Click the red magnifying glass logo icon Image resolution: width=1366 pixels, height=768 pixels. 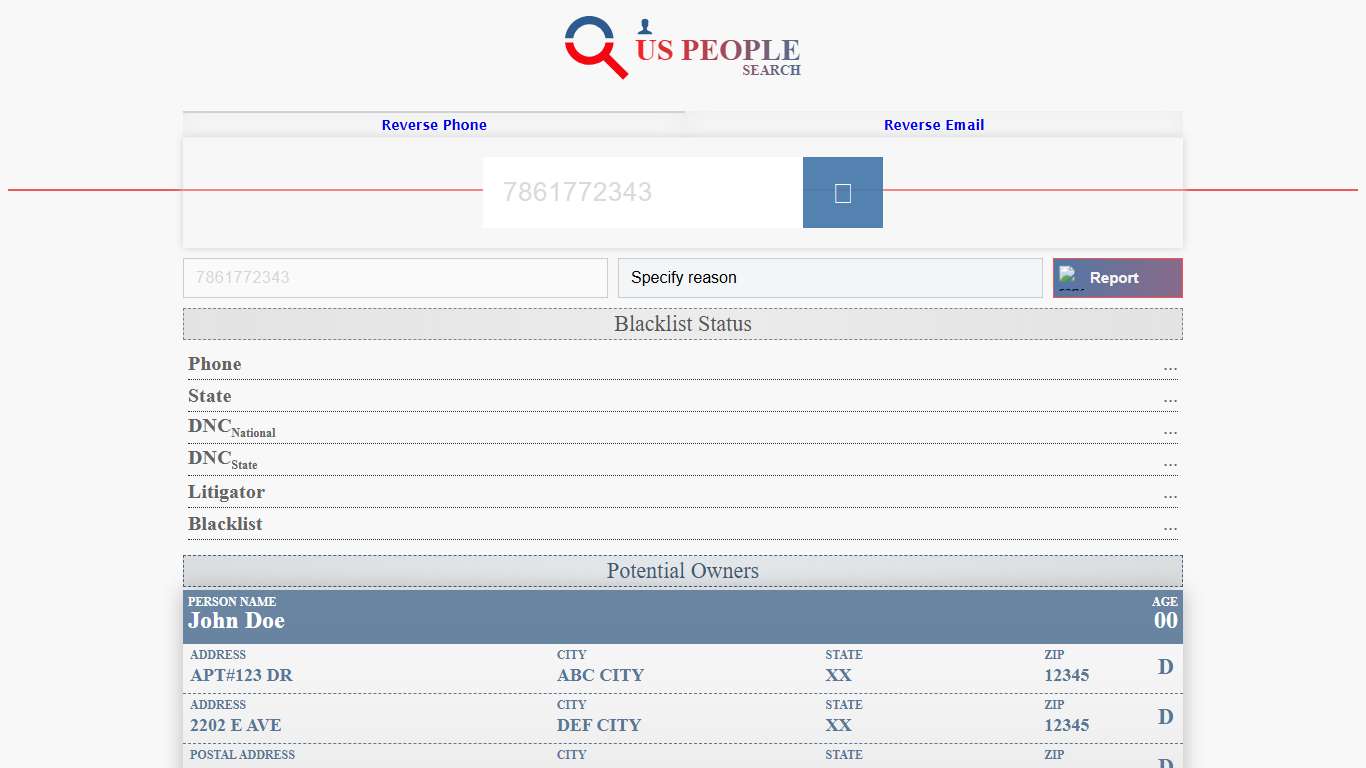coord(592,47)
